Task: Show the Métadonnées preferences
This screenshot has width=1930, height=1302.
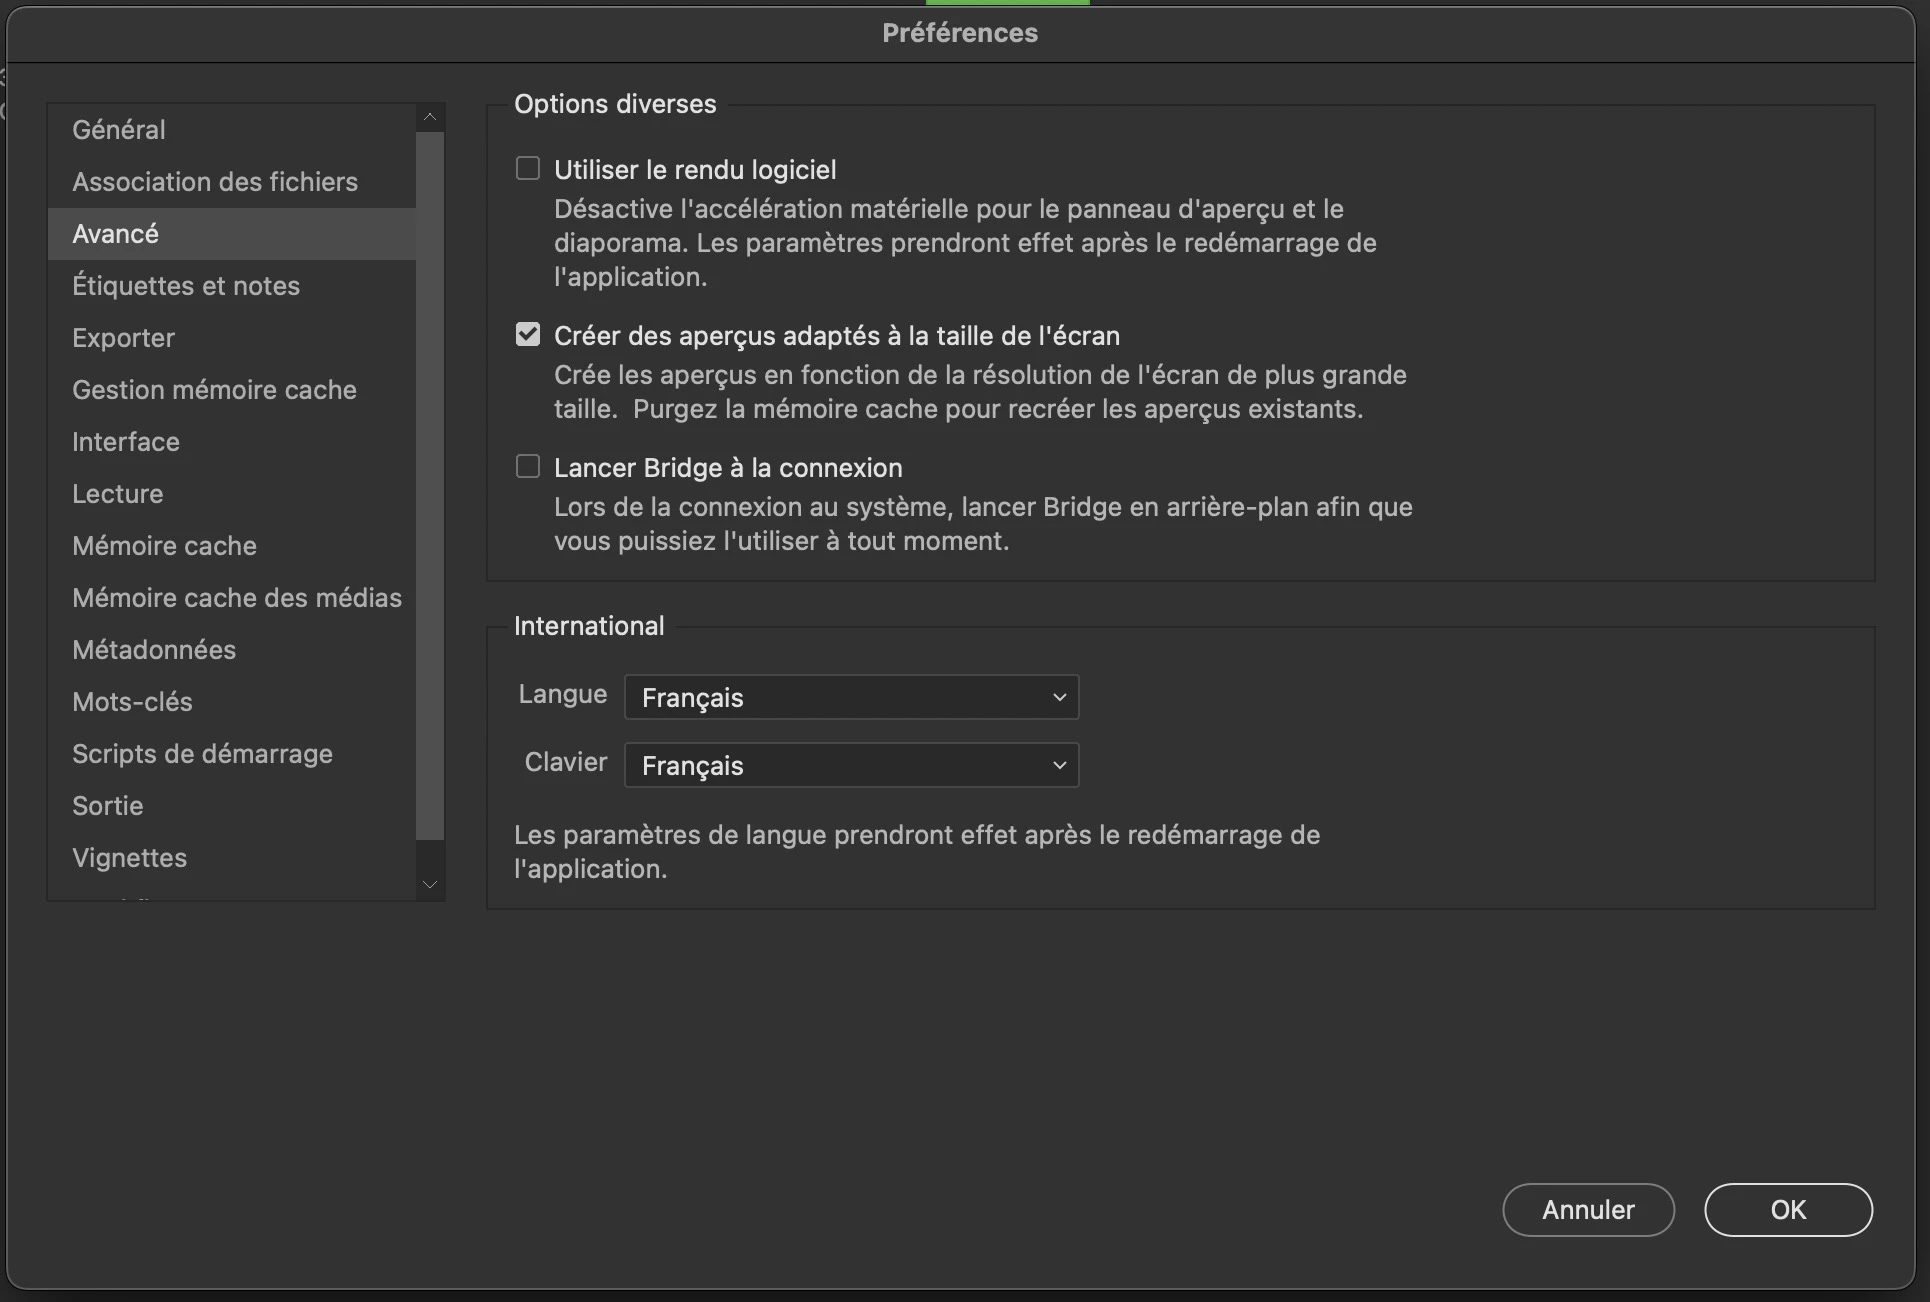Action: [x=154, y=650]
